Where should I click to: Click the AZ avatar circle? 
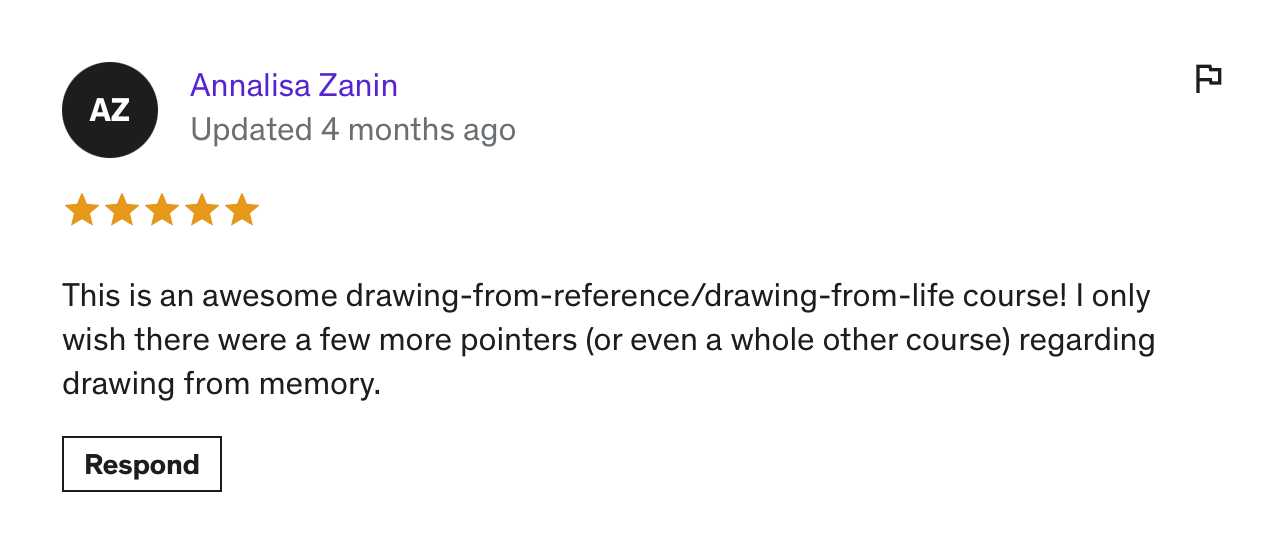[110, 110]
